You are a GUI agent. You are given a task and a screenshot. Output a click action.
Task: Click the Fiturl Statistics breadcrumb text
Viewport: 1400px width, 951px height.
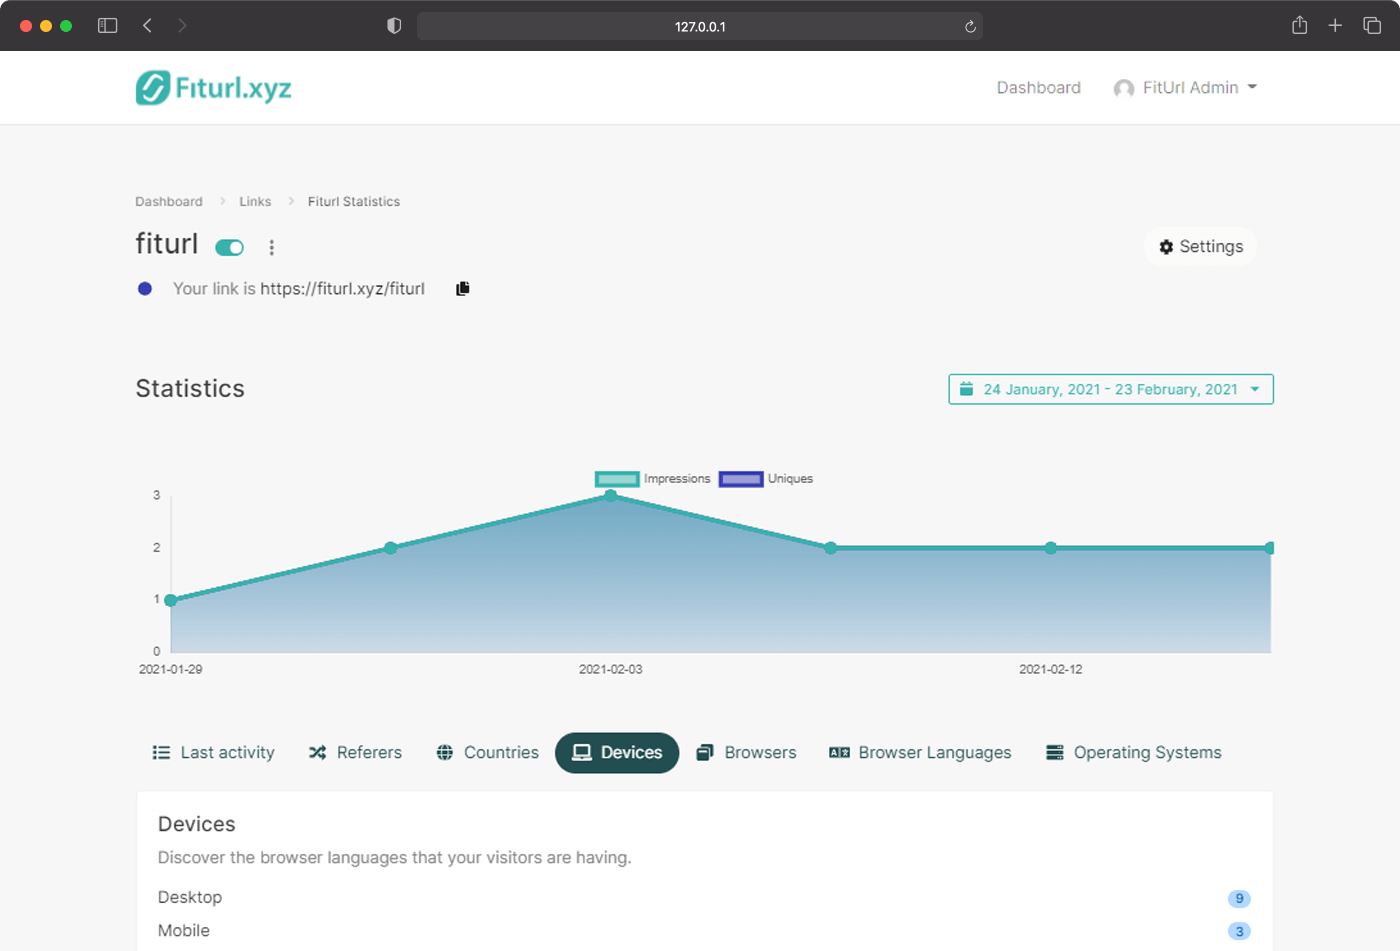coord(354,201)
